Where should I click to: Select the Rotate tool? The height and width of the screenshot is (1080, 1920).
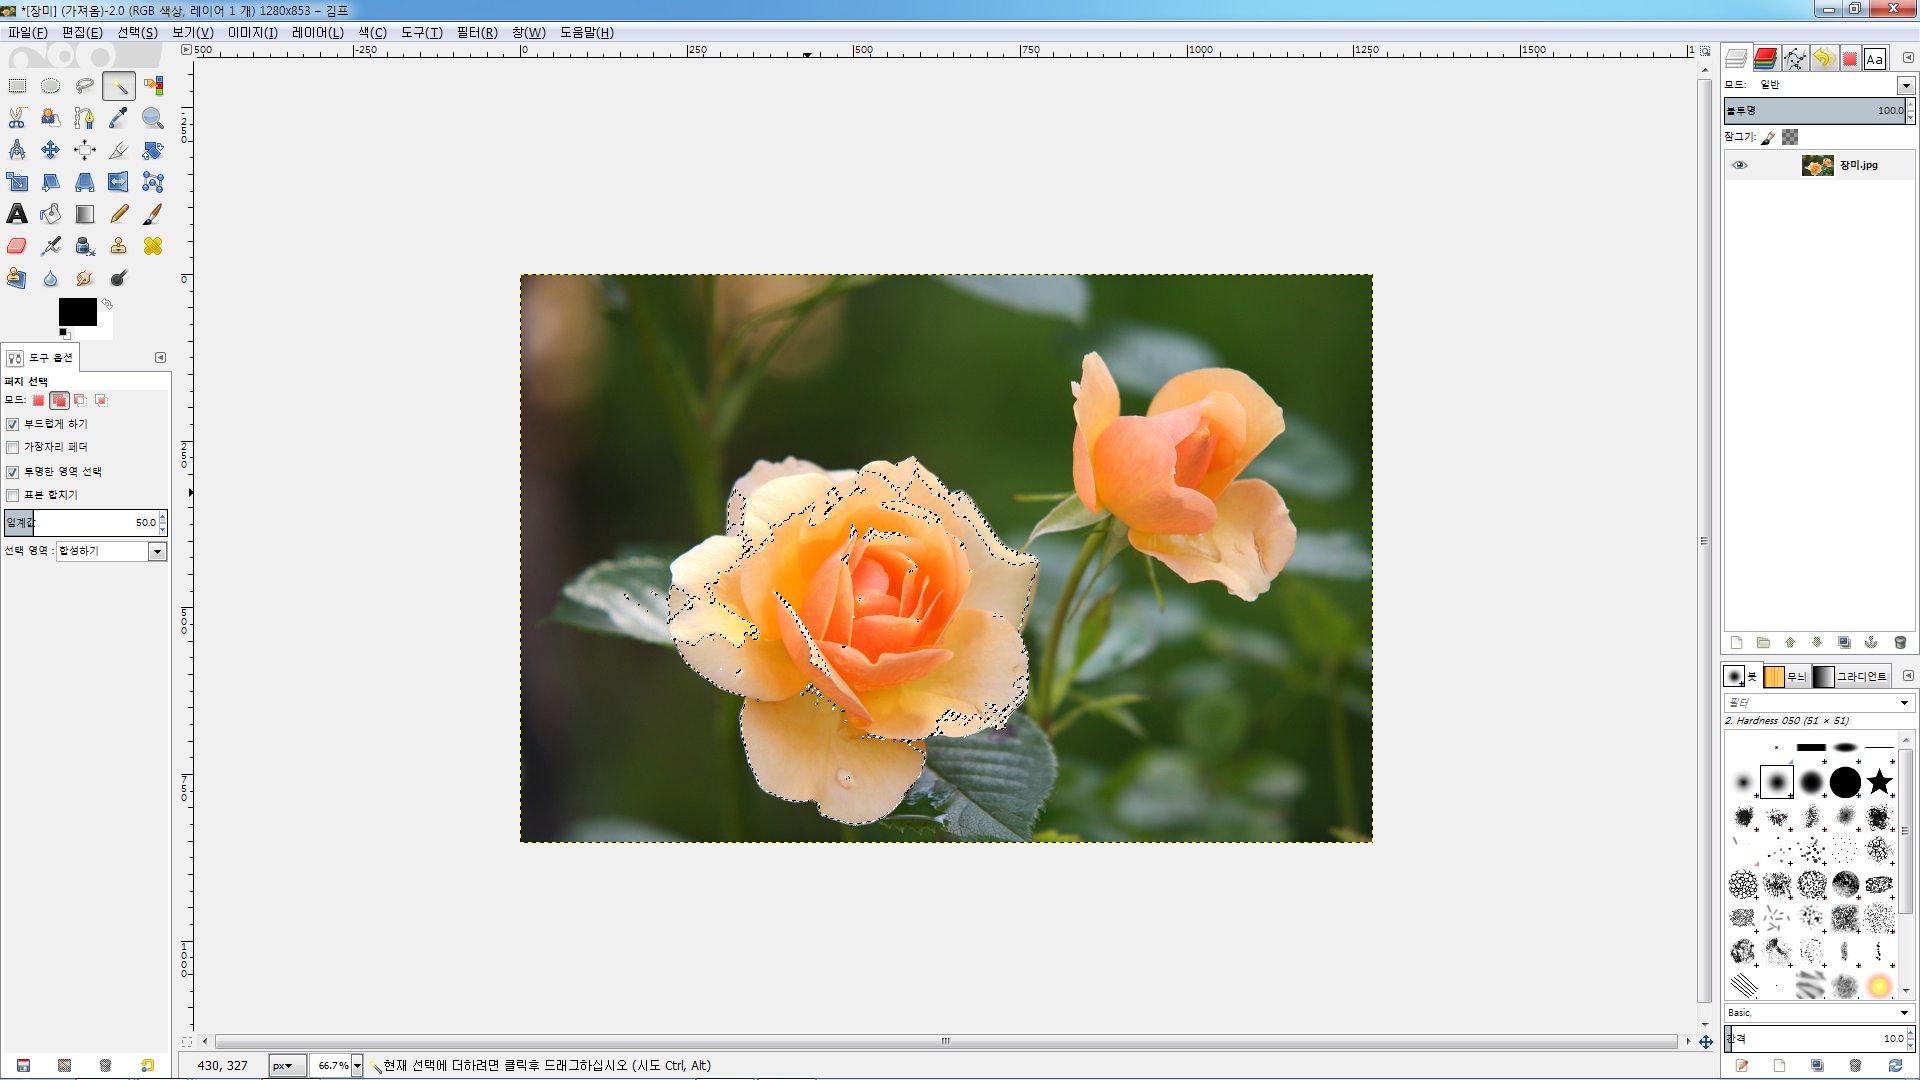[153, 150]
